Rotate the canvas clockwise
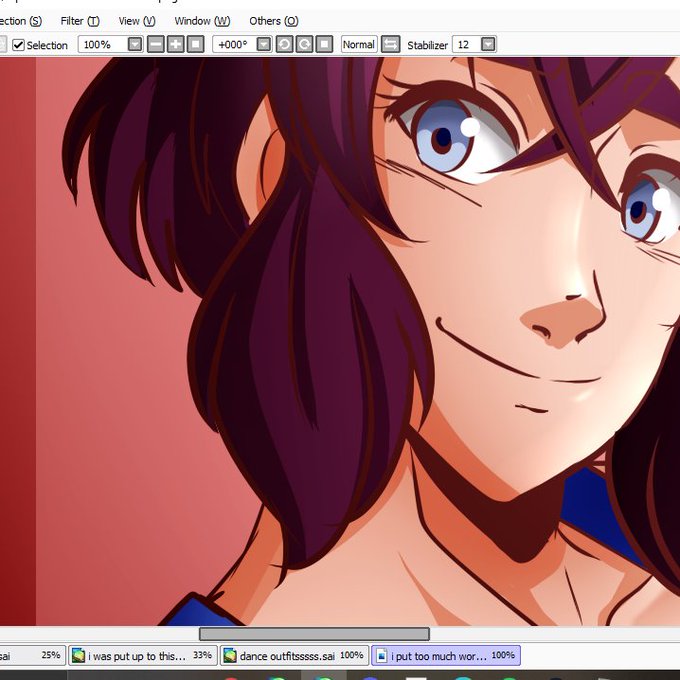The height and width of the screenshot is (680, 680). 304,44
